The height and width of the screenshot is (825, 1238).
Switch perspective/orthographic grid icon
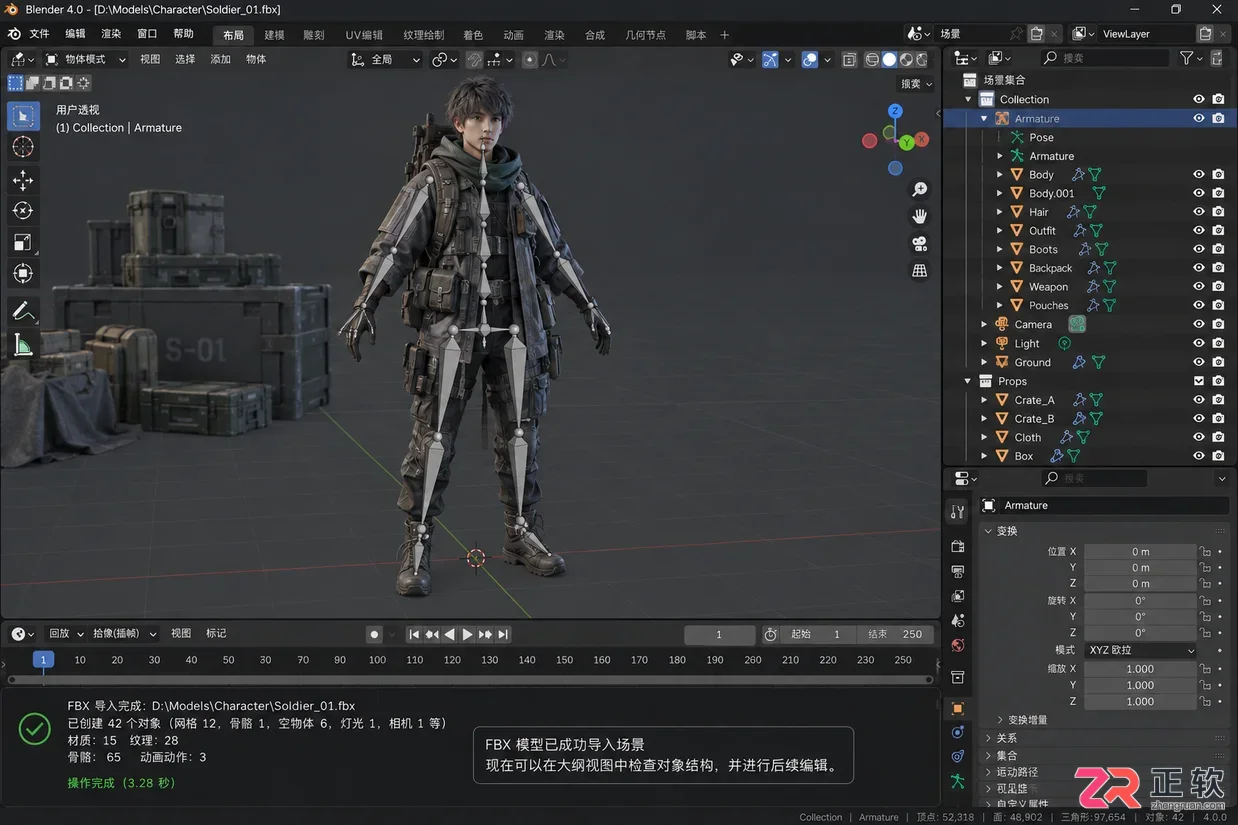(920, 270)
